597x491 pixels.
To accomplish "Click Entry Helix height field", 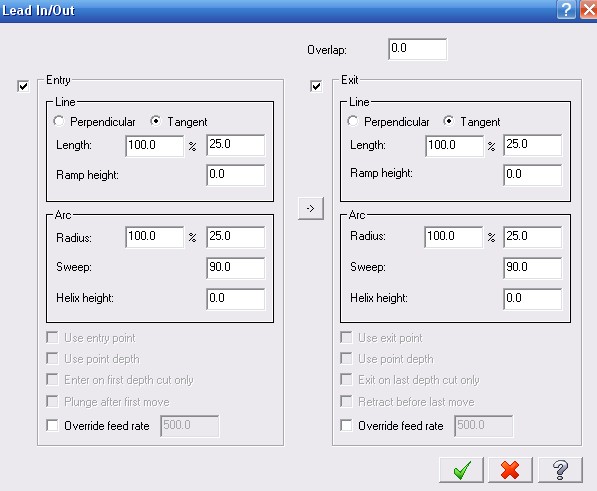I will click(x=236, y=299).
